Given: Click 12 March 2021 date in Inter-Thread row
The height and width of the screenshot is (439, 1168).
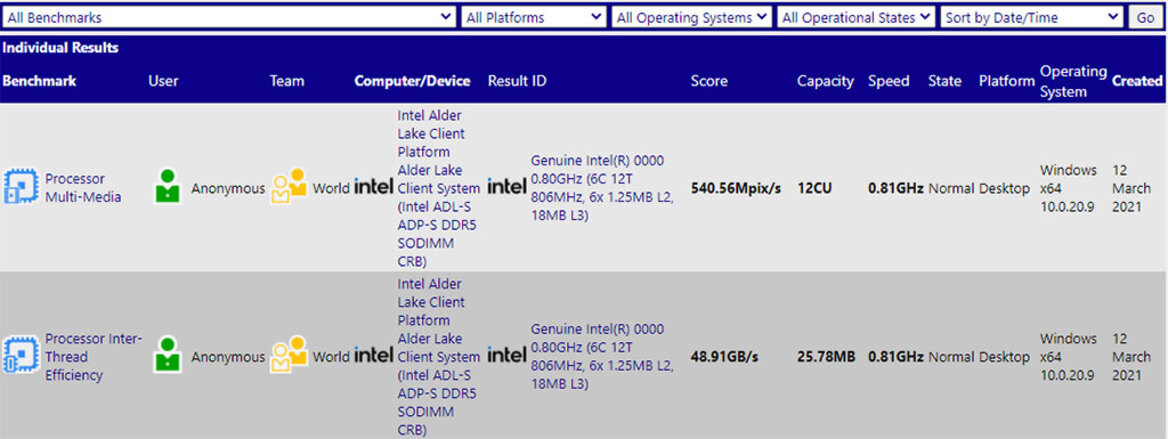Looking at the screenshot, I should pos(1132,357).
